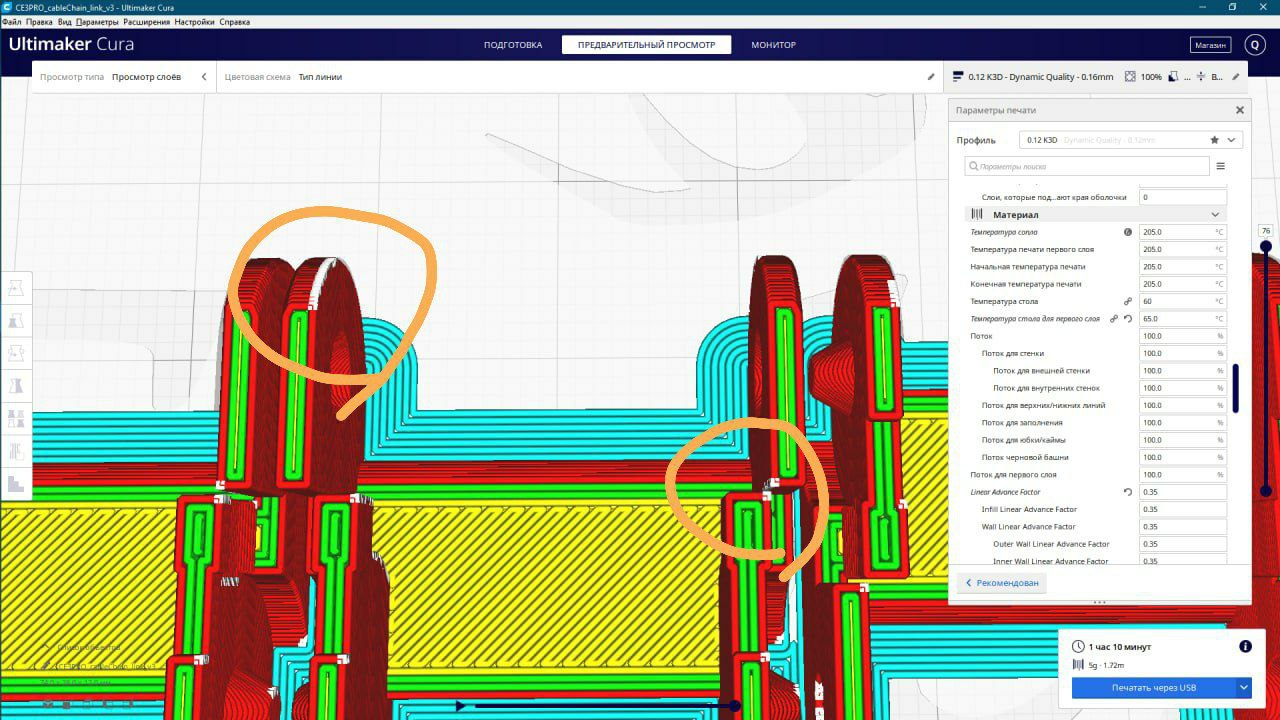Open the Настройки menu
Screen dimensions: 1280x720
194,21
